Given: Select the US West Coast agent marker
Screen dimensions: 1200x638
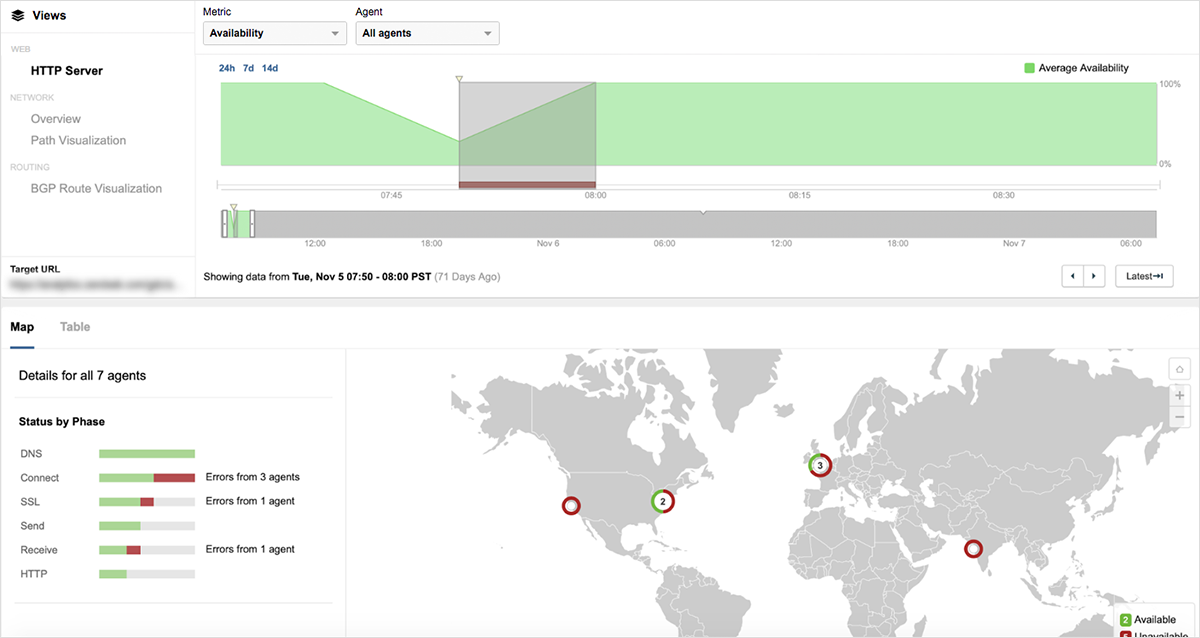Looking at the screenshot, I should coord(571,506).
